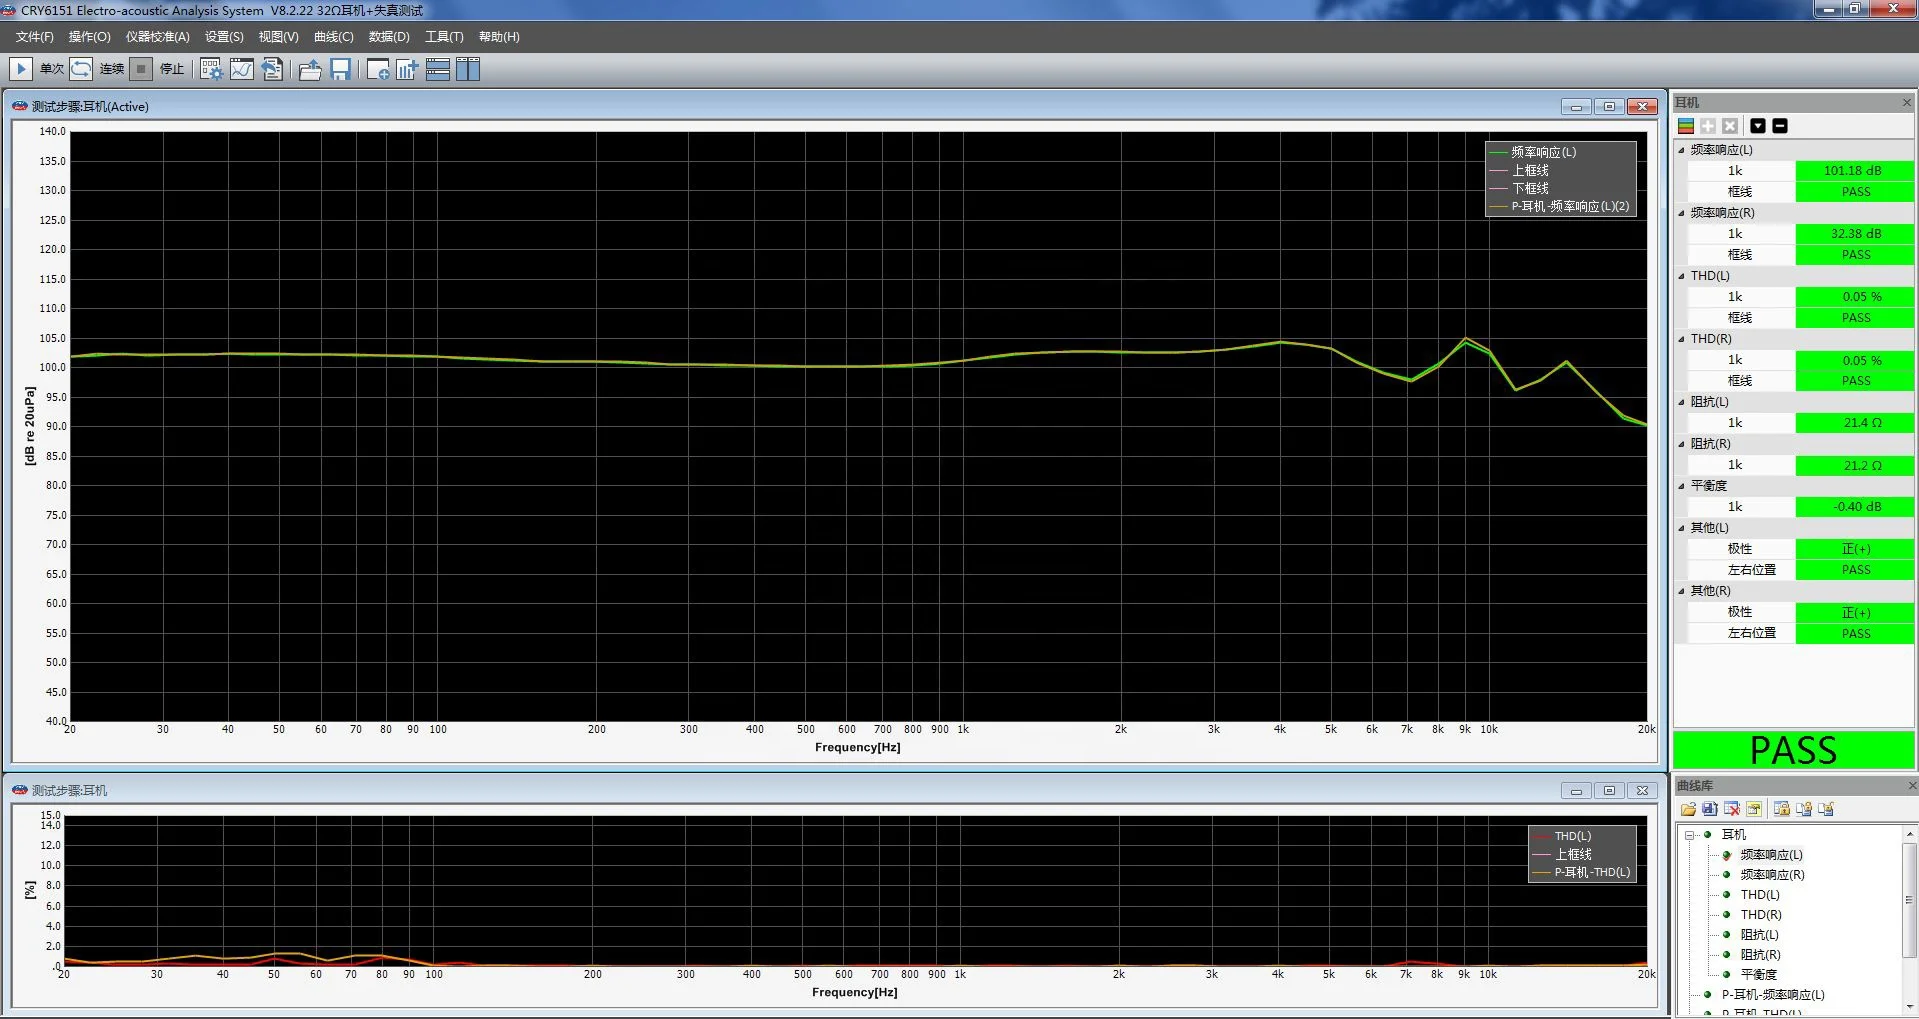
Task: Collapse the 其他(L) results group
Action: point(1681,528)
